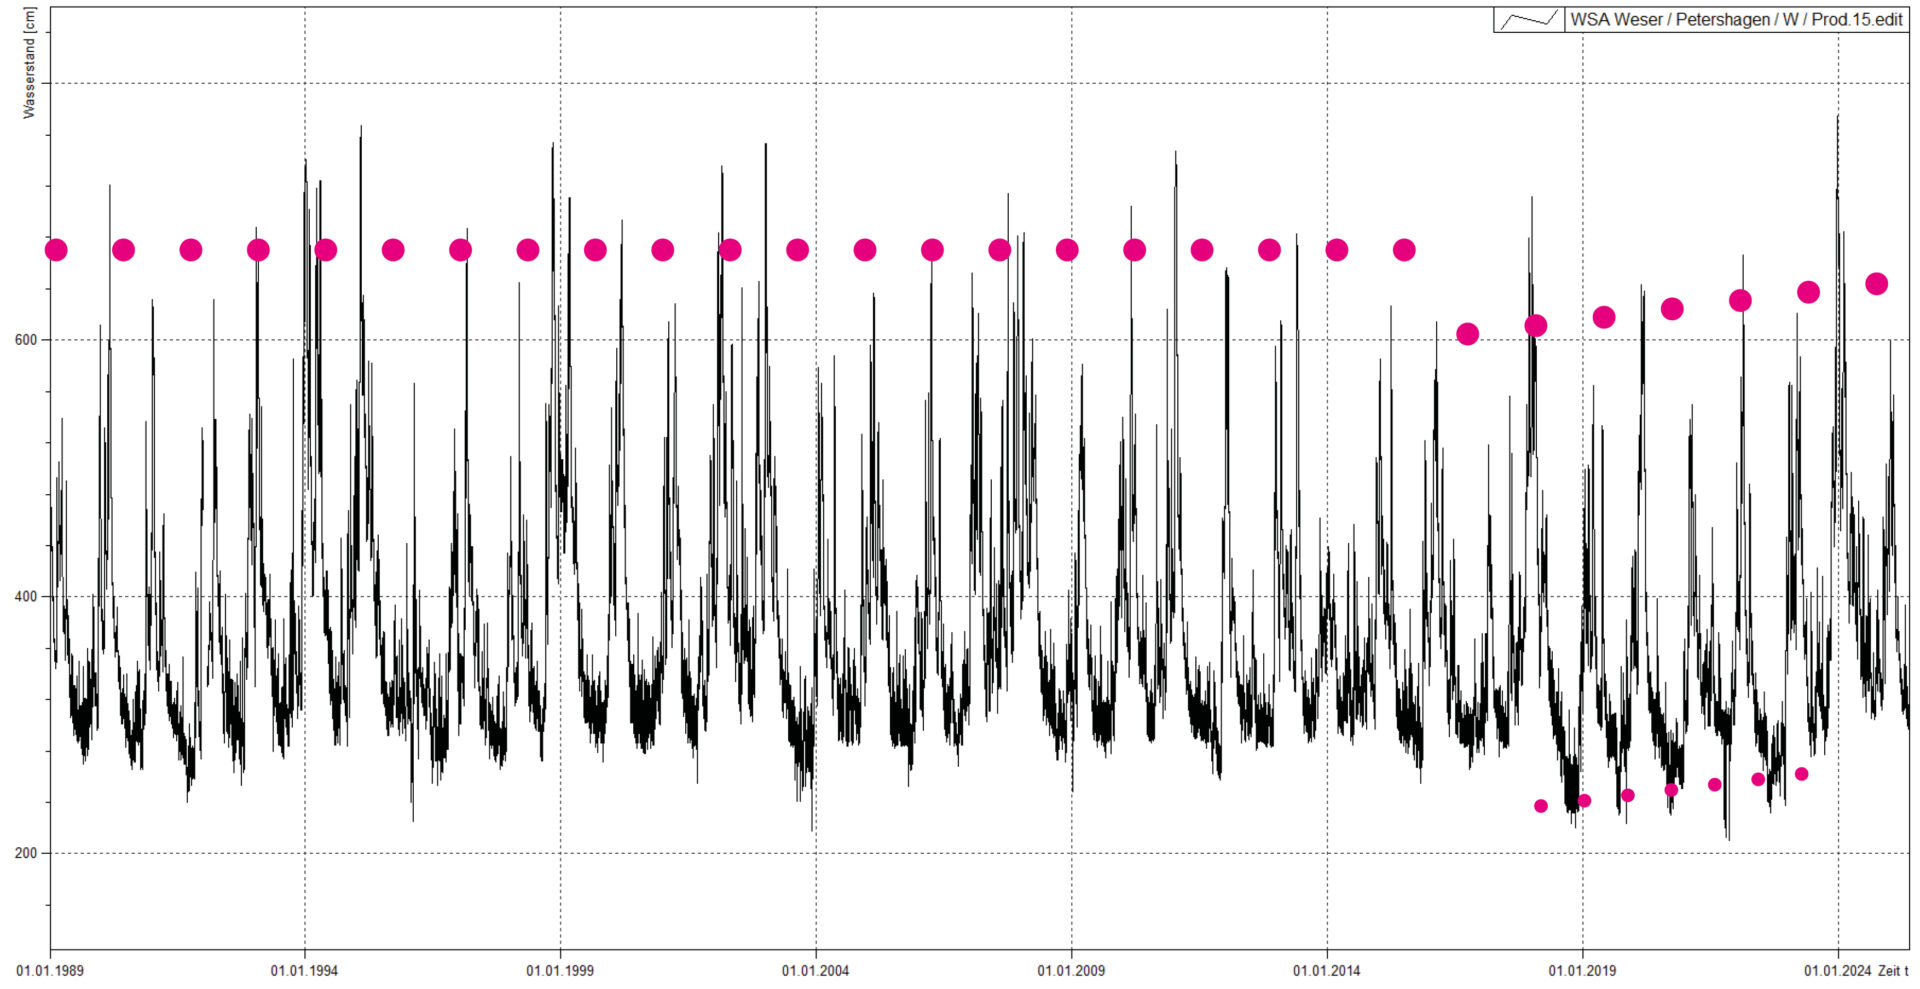Click the 01.01.2019 date tick label
The height and width of the screenshot is (989, 1920).
(1582, 971)
